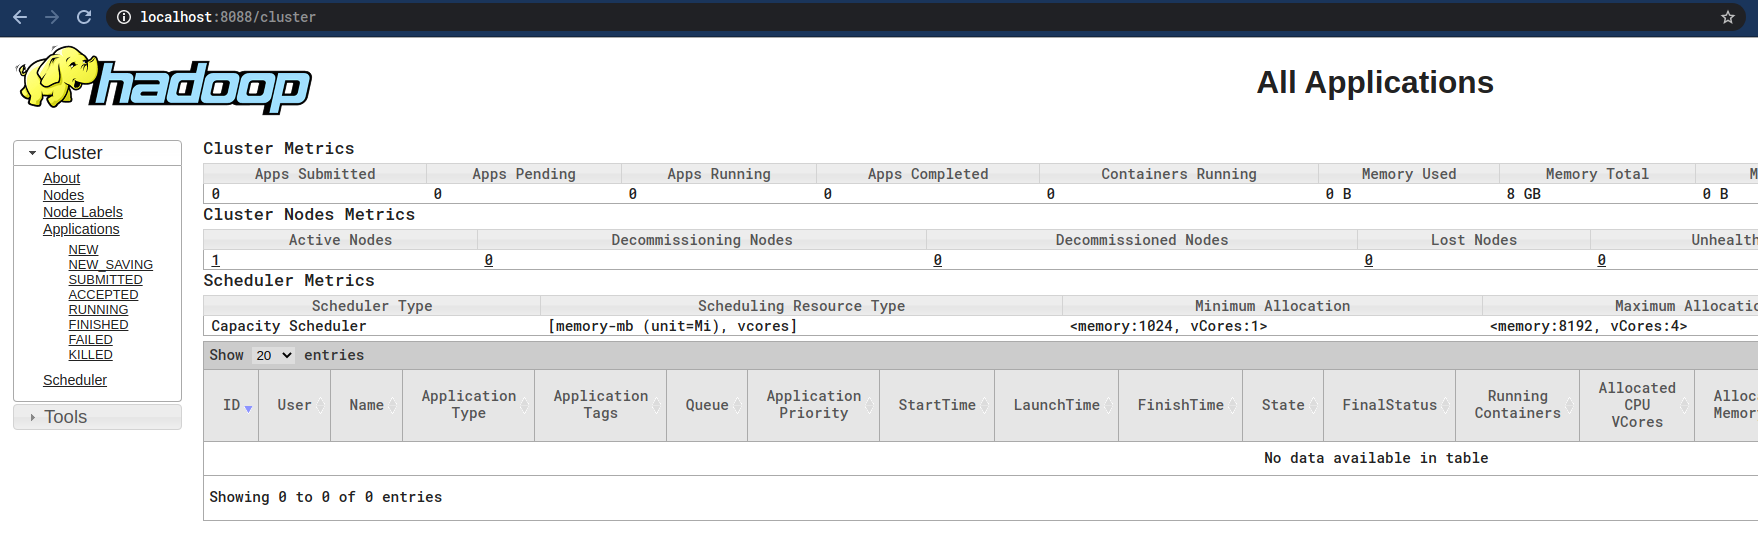Sort table by Name column

point(367,405)
